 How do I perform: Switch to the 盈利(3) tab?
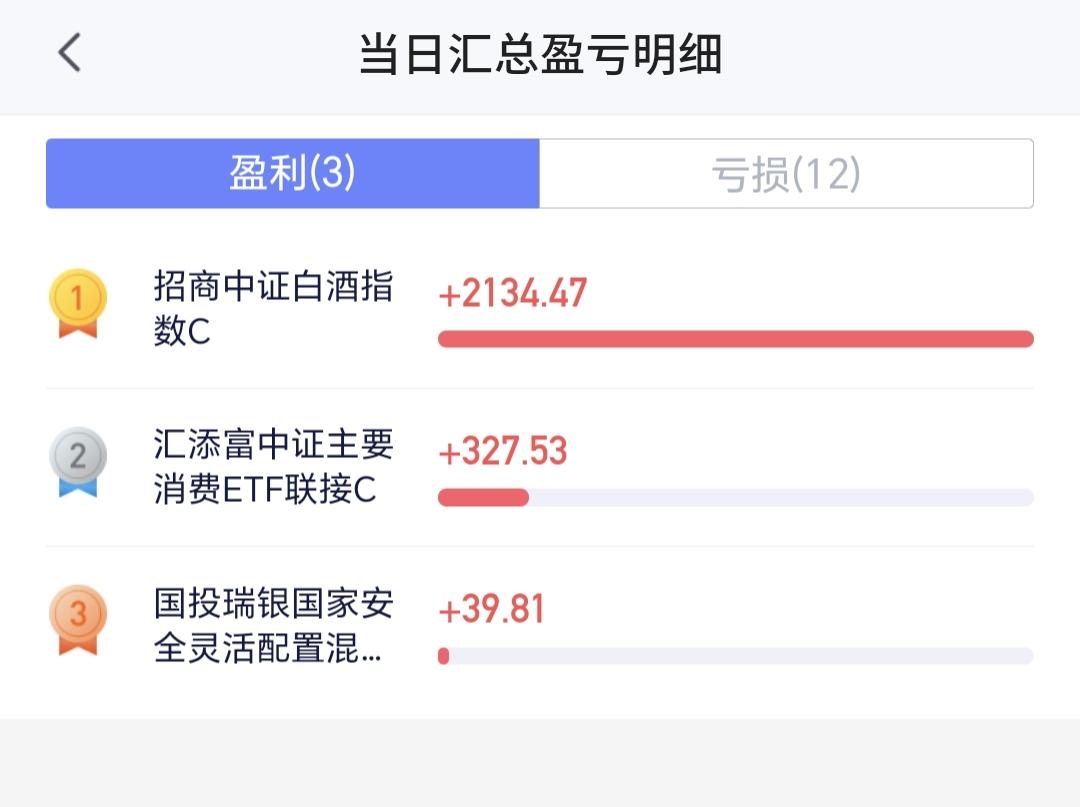pos(292,174)
